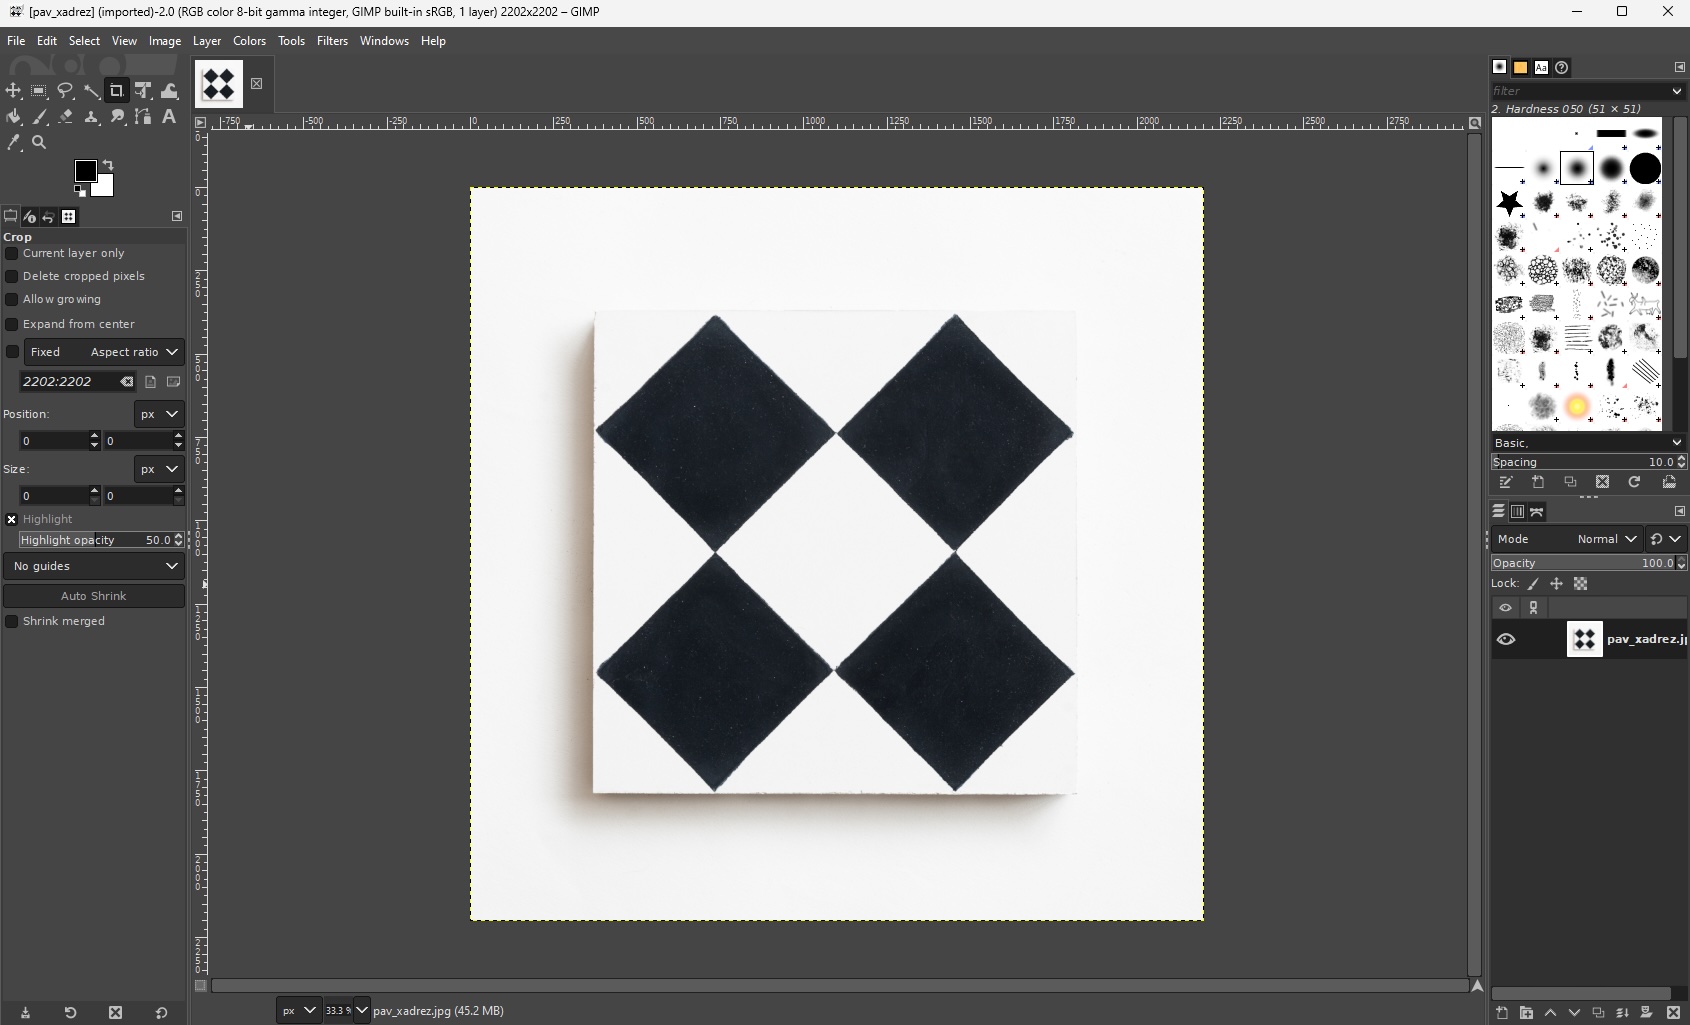Switch to the Images tab in the left dock
1690x1025 pixels.
68,217
